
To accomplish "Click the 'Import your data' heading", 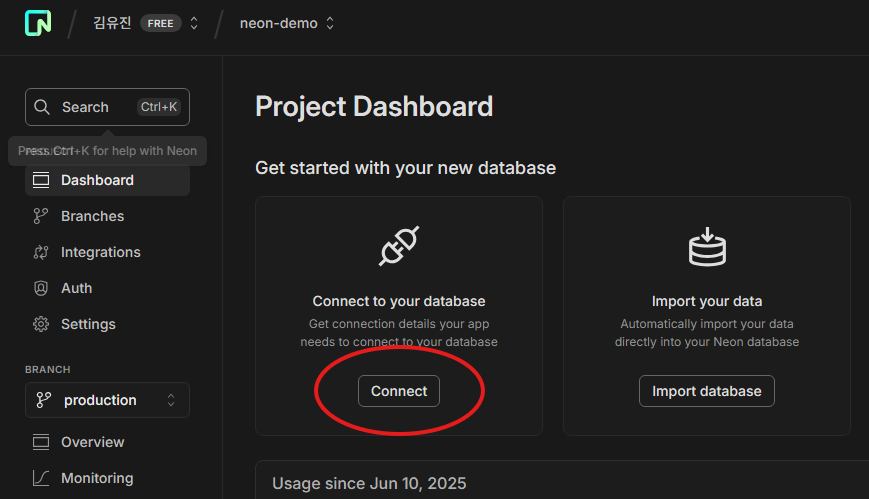I will [x=707, y=301].
